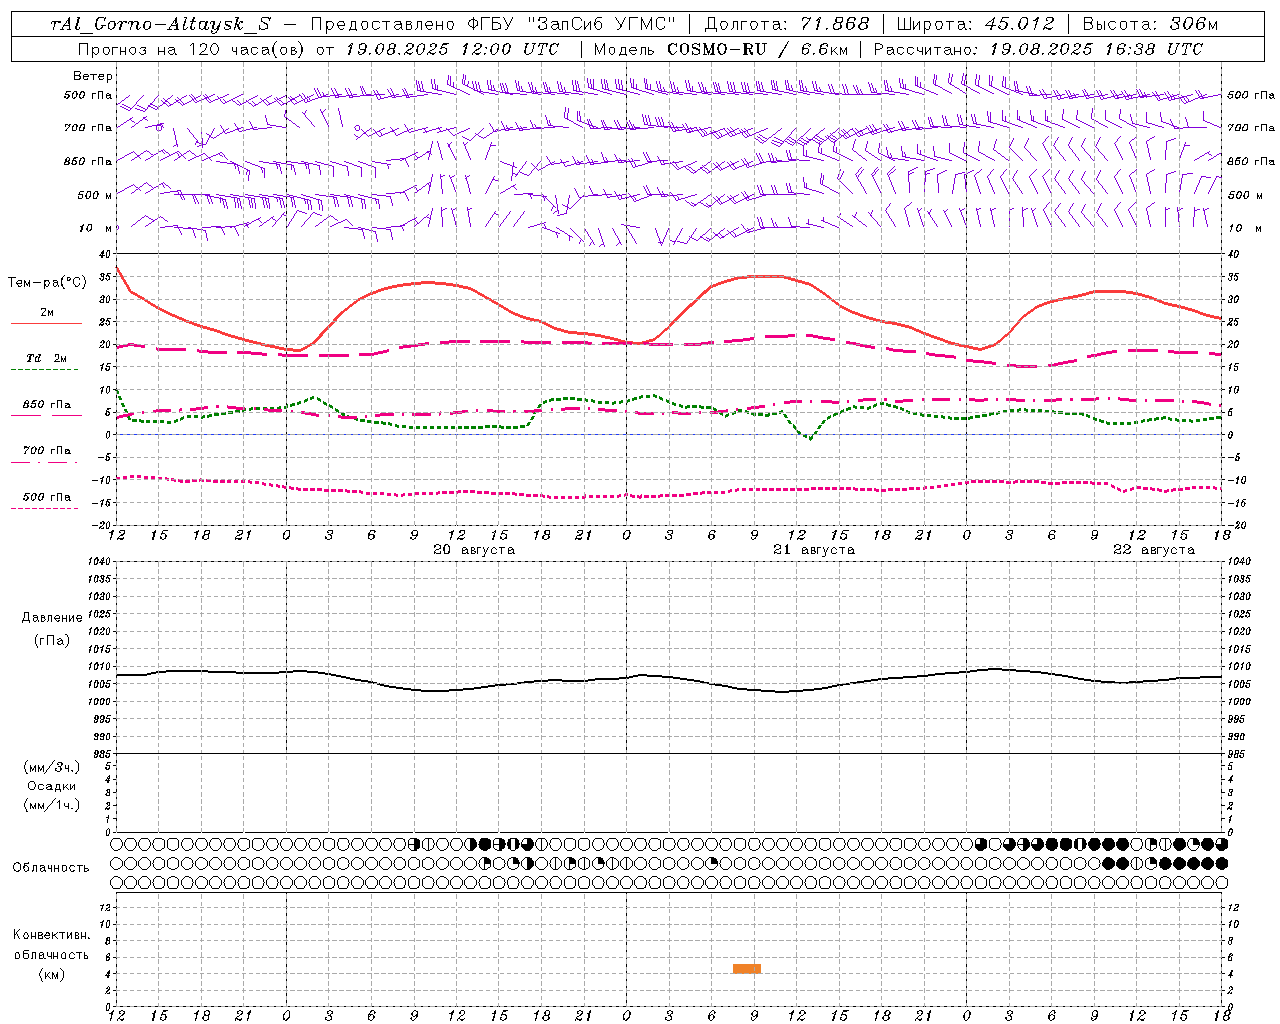Click the orange convective cloud bar
Viewport: 1280px width, 1024px height.
coord(747,968)
